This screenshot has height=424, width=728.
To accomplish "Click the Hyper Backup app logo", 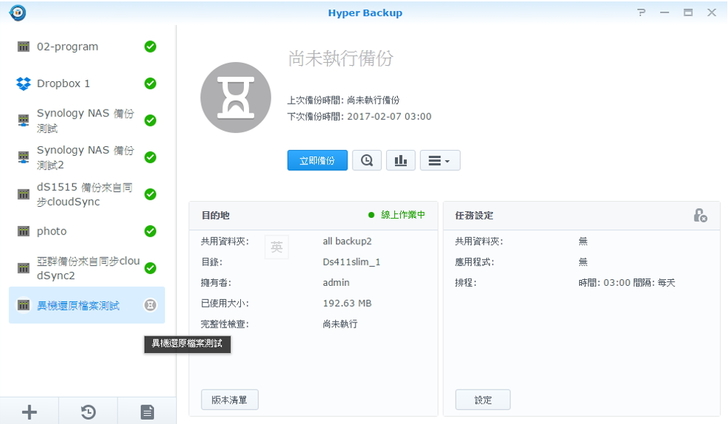I will point(16,12).
